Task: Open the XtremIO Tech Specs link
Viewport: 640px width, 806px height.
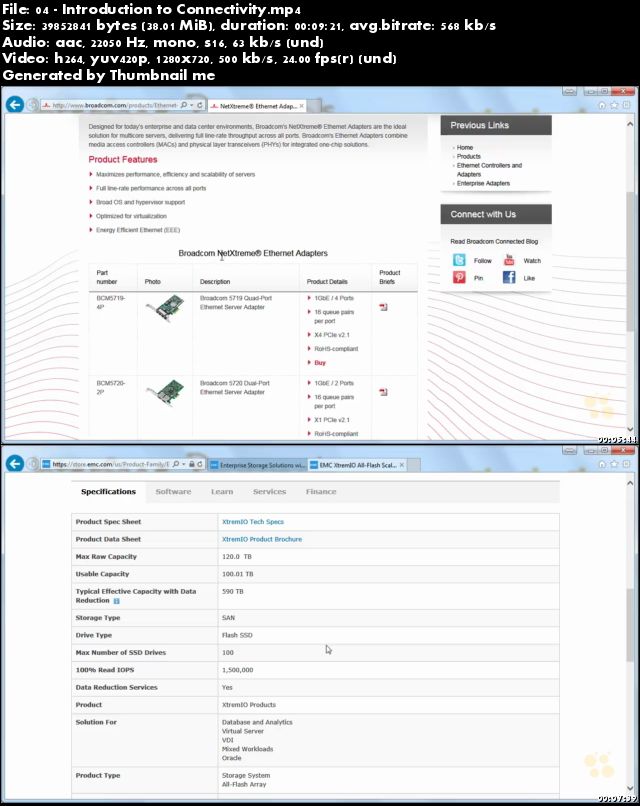Action: (252, 521)
